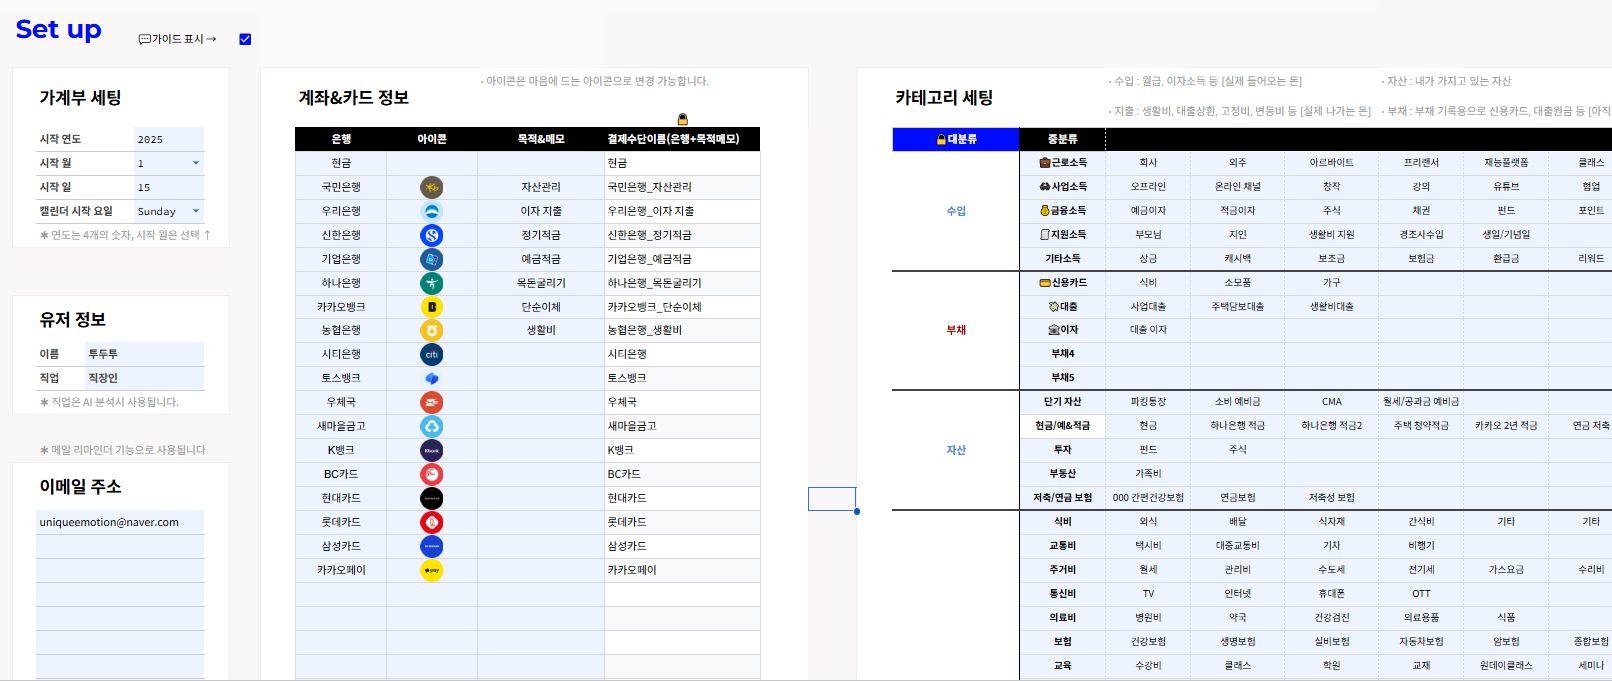Click the 국민은행 row bank icon
The width and height of the screenshot is (1612, 681).
pyautogui.click(x=432, y=187)
